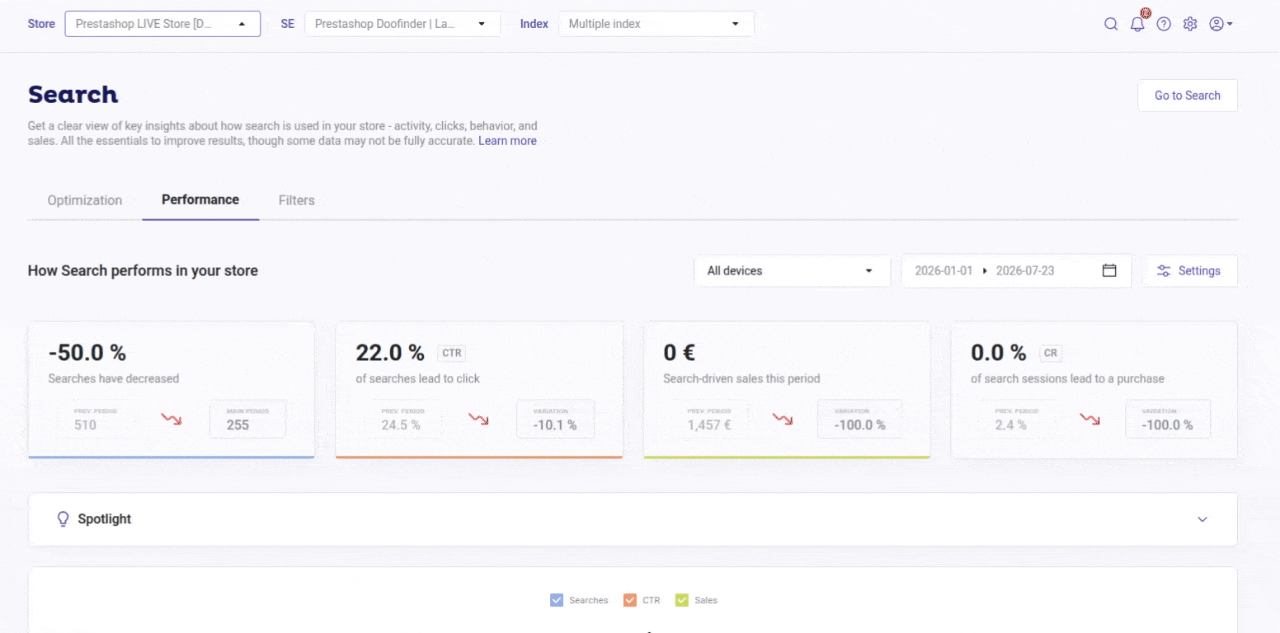Screen dimensions: 1280x633
Task: Click the CTR badge on click-rate card
Action: (452, 353)
